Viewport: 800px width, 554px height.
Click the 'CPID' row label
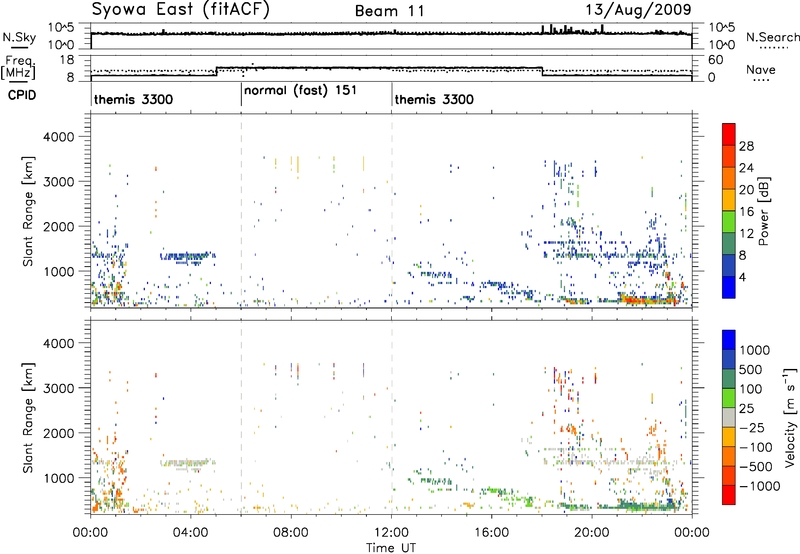[22, 95]
